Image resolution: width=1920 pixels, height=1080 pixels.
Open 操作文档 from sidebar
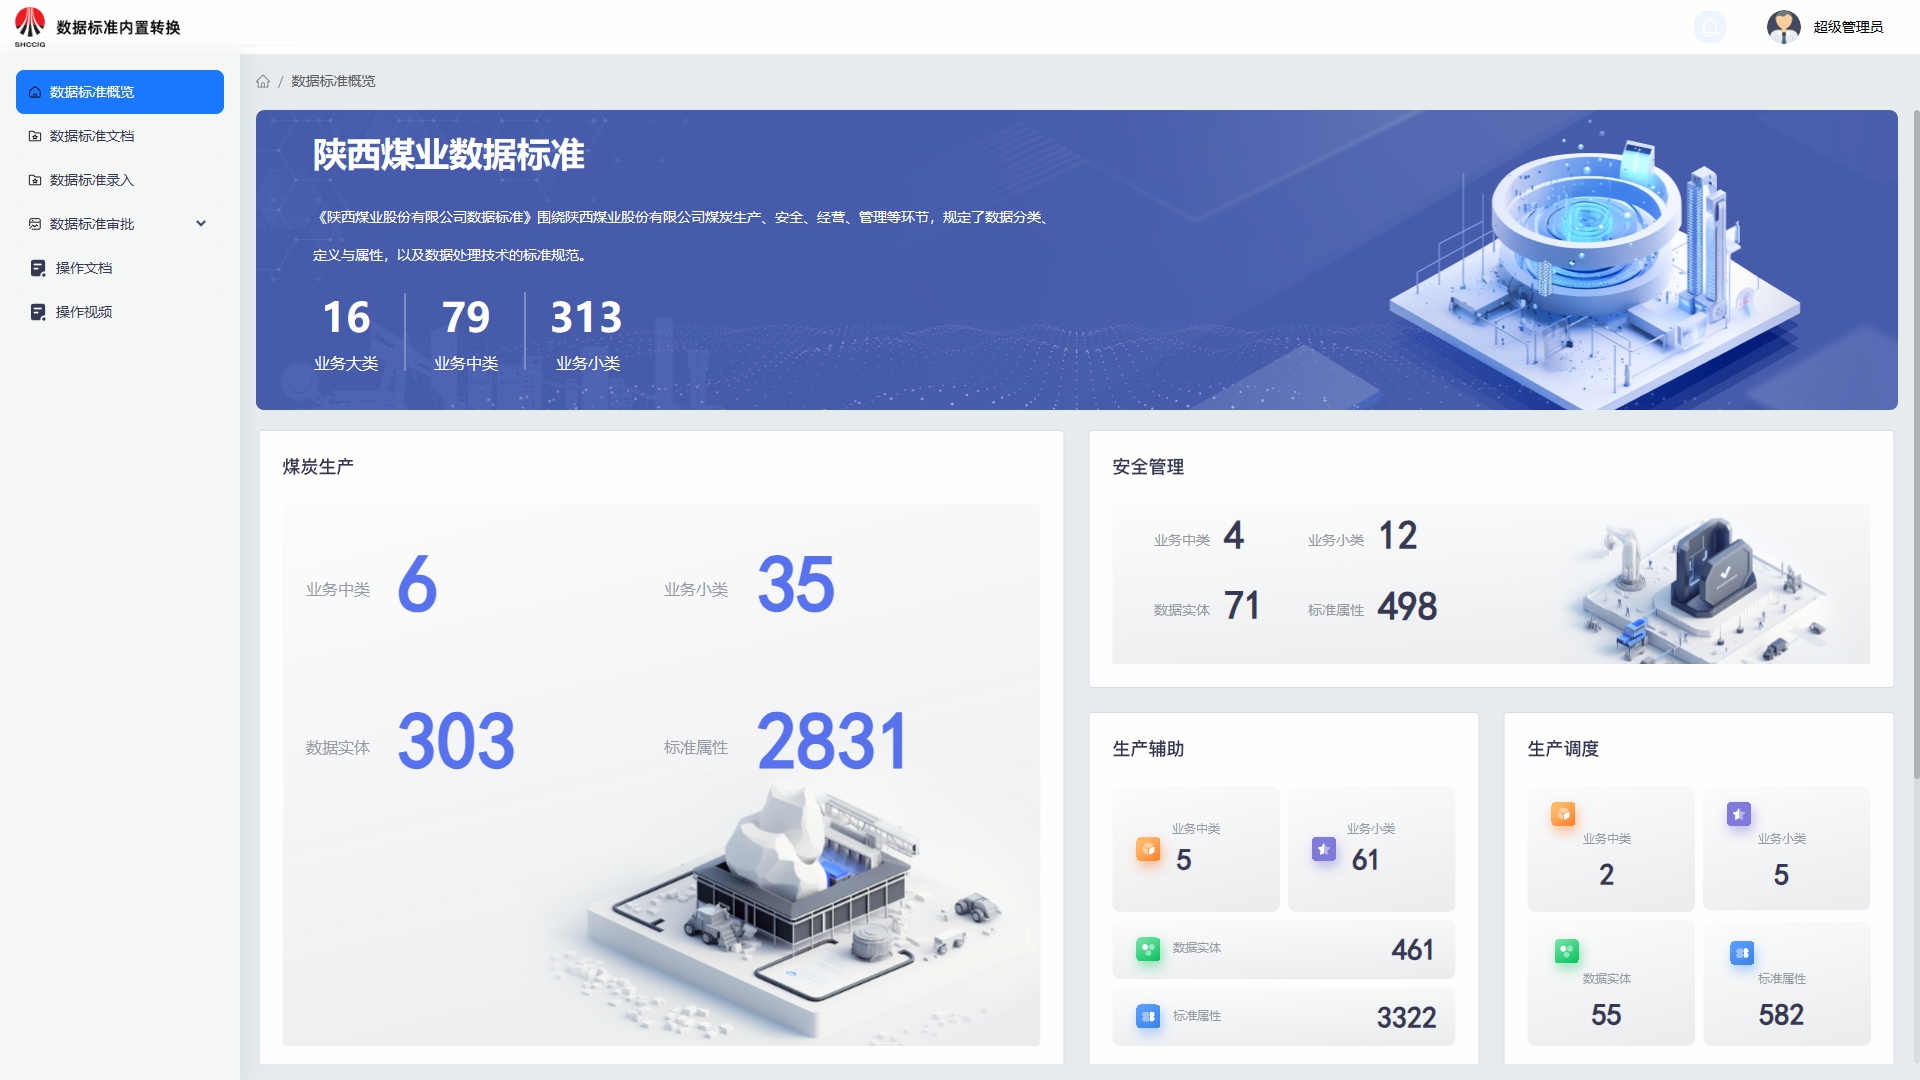coord(84,268)
